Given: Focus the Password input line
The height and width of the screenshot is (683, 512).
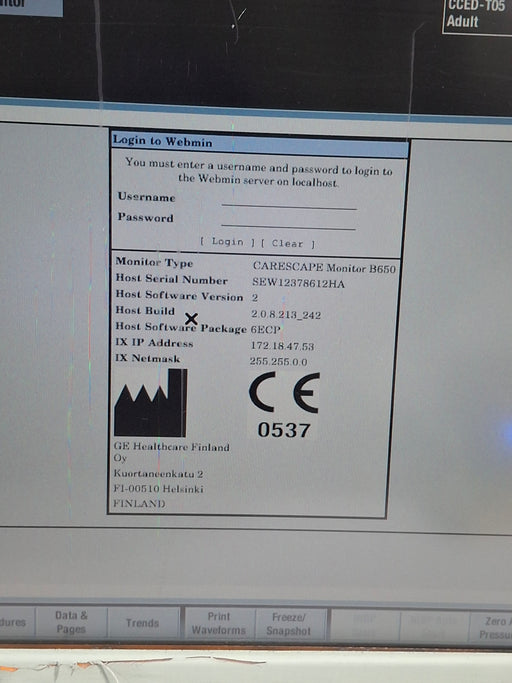Looking at the screenshot, I should [288, 222].
